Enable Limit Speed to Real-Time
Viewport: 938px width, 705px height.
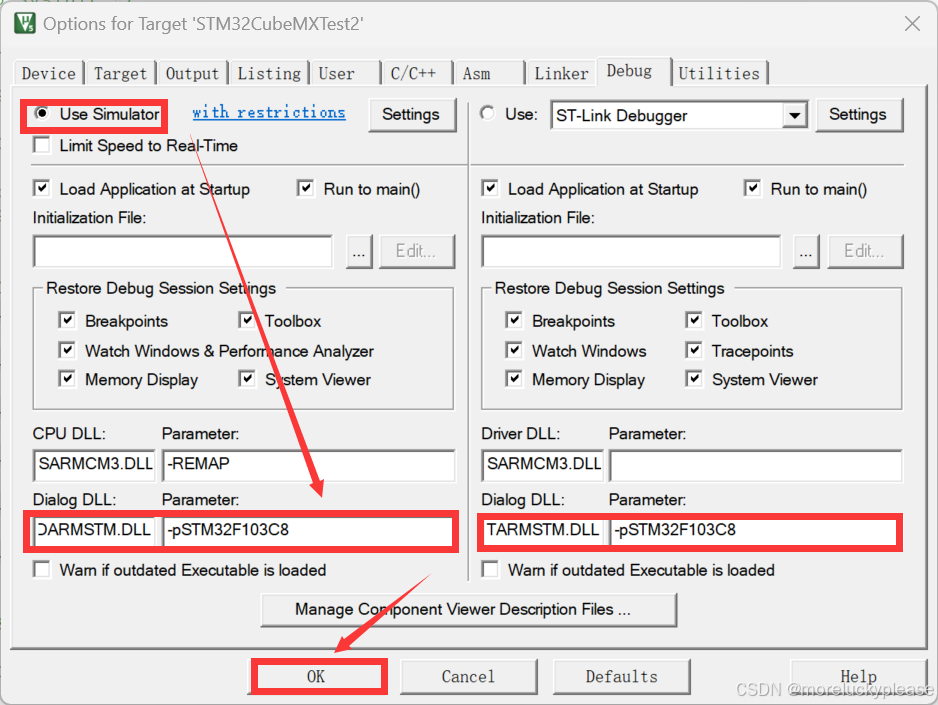42,145
